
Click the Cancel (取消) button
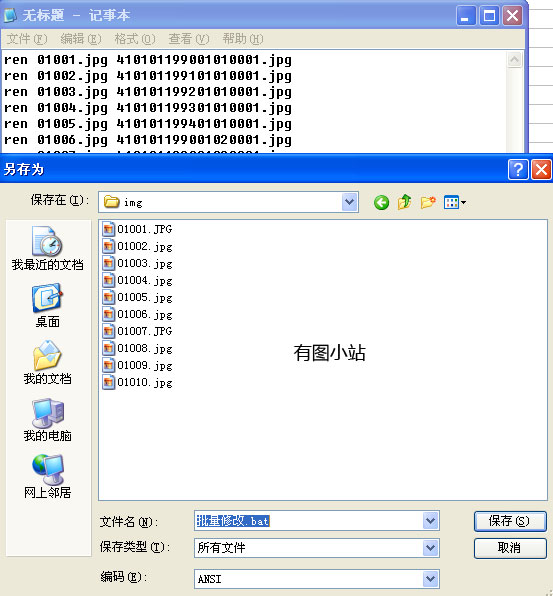[x=510, y=548]
